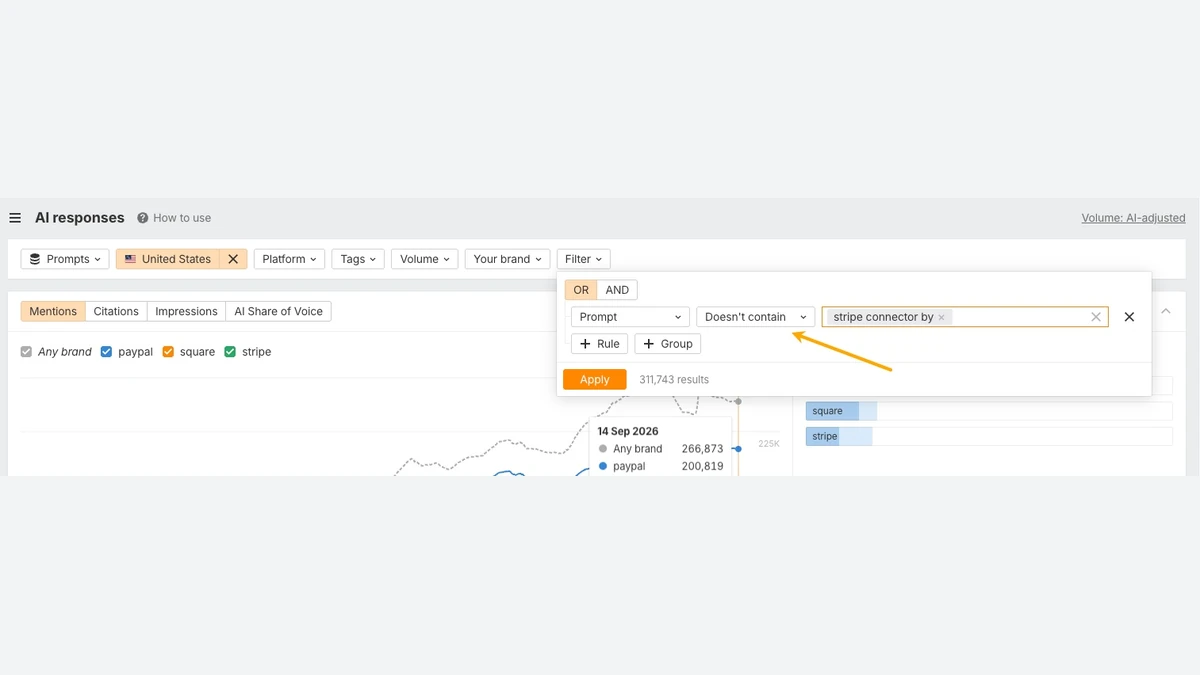Open the Prompt field selector
This screenshot has width=1200, height=675.
click(630, 317)
